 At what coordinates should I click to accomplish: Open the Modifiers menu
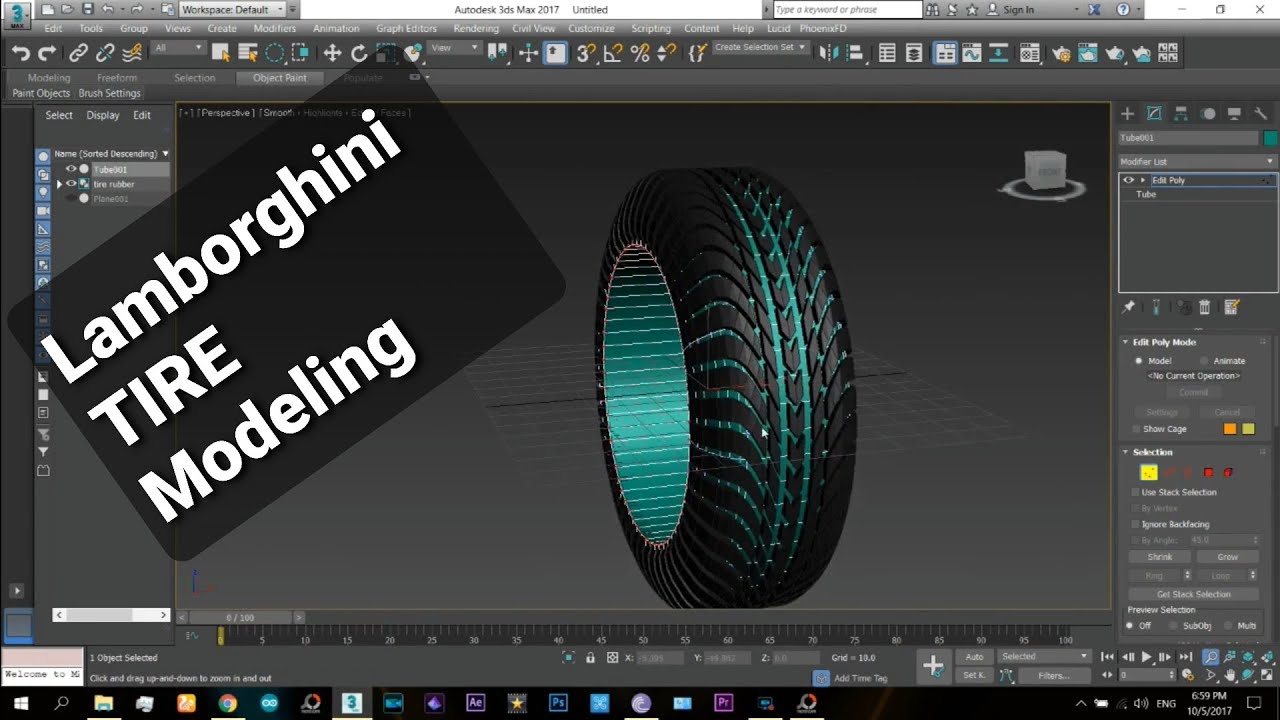274,28
